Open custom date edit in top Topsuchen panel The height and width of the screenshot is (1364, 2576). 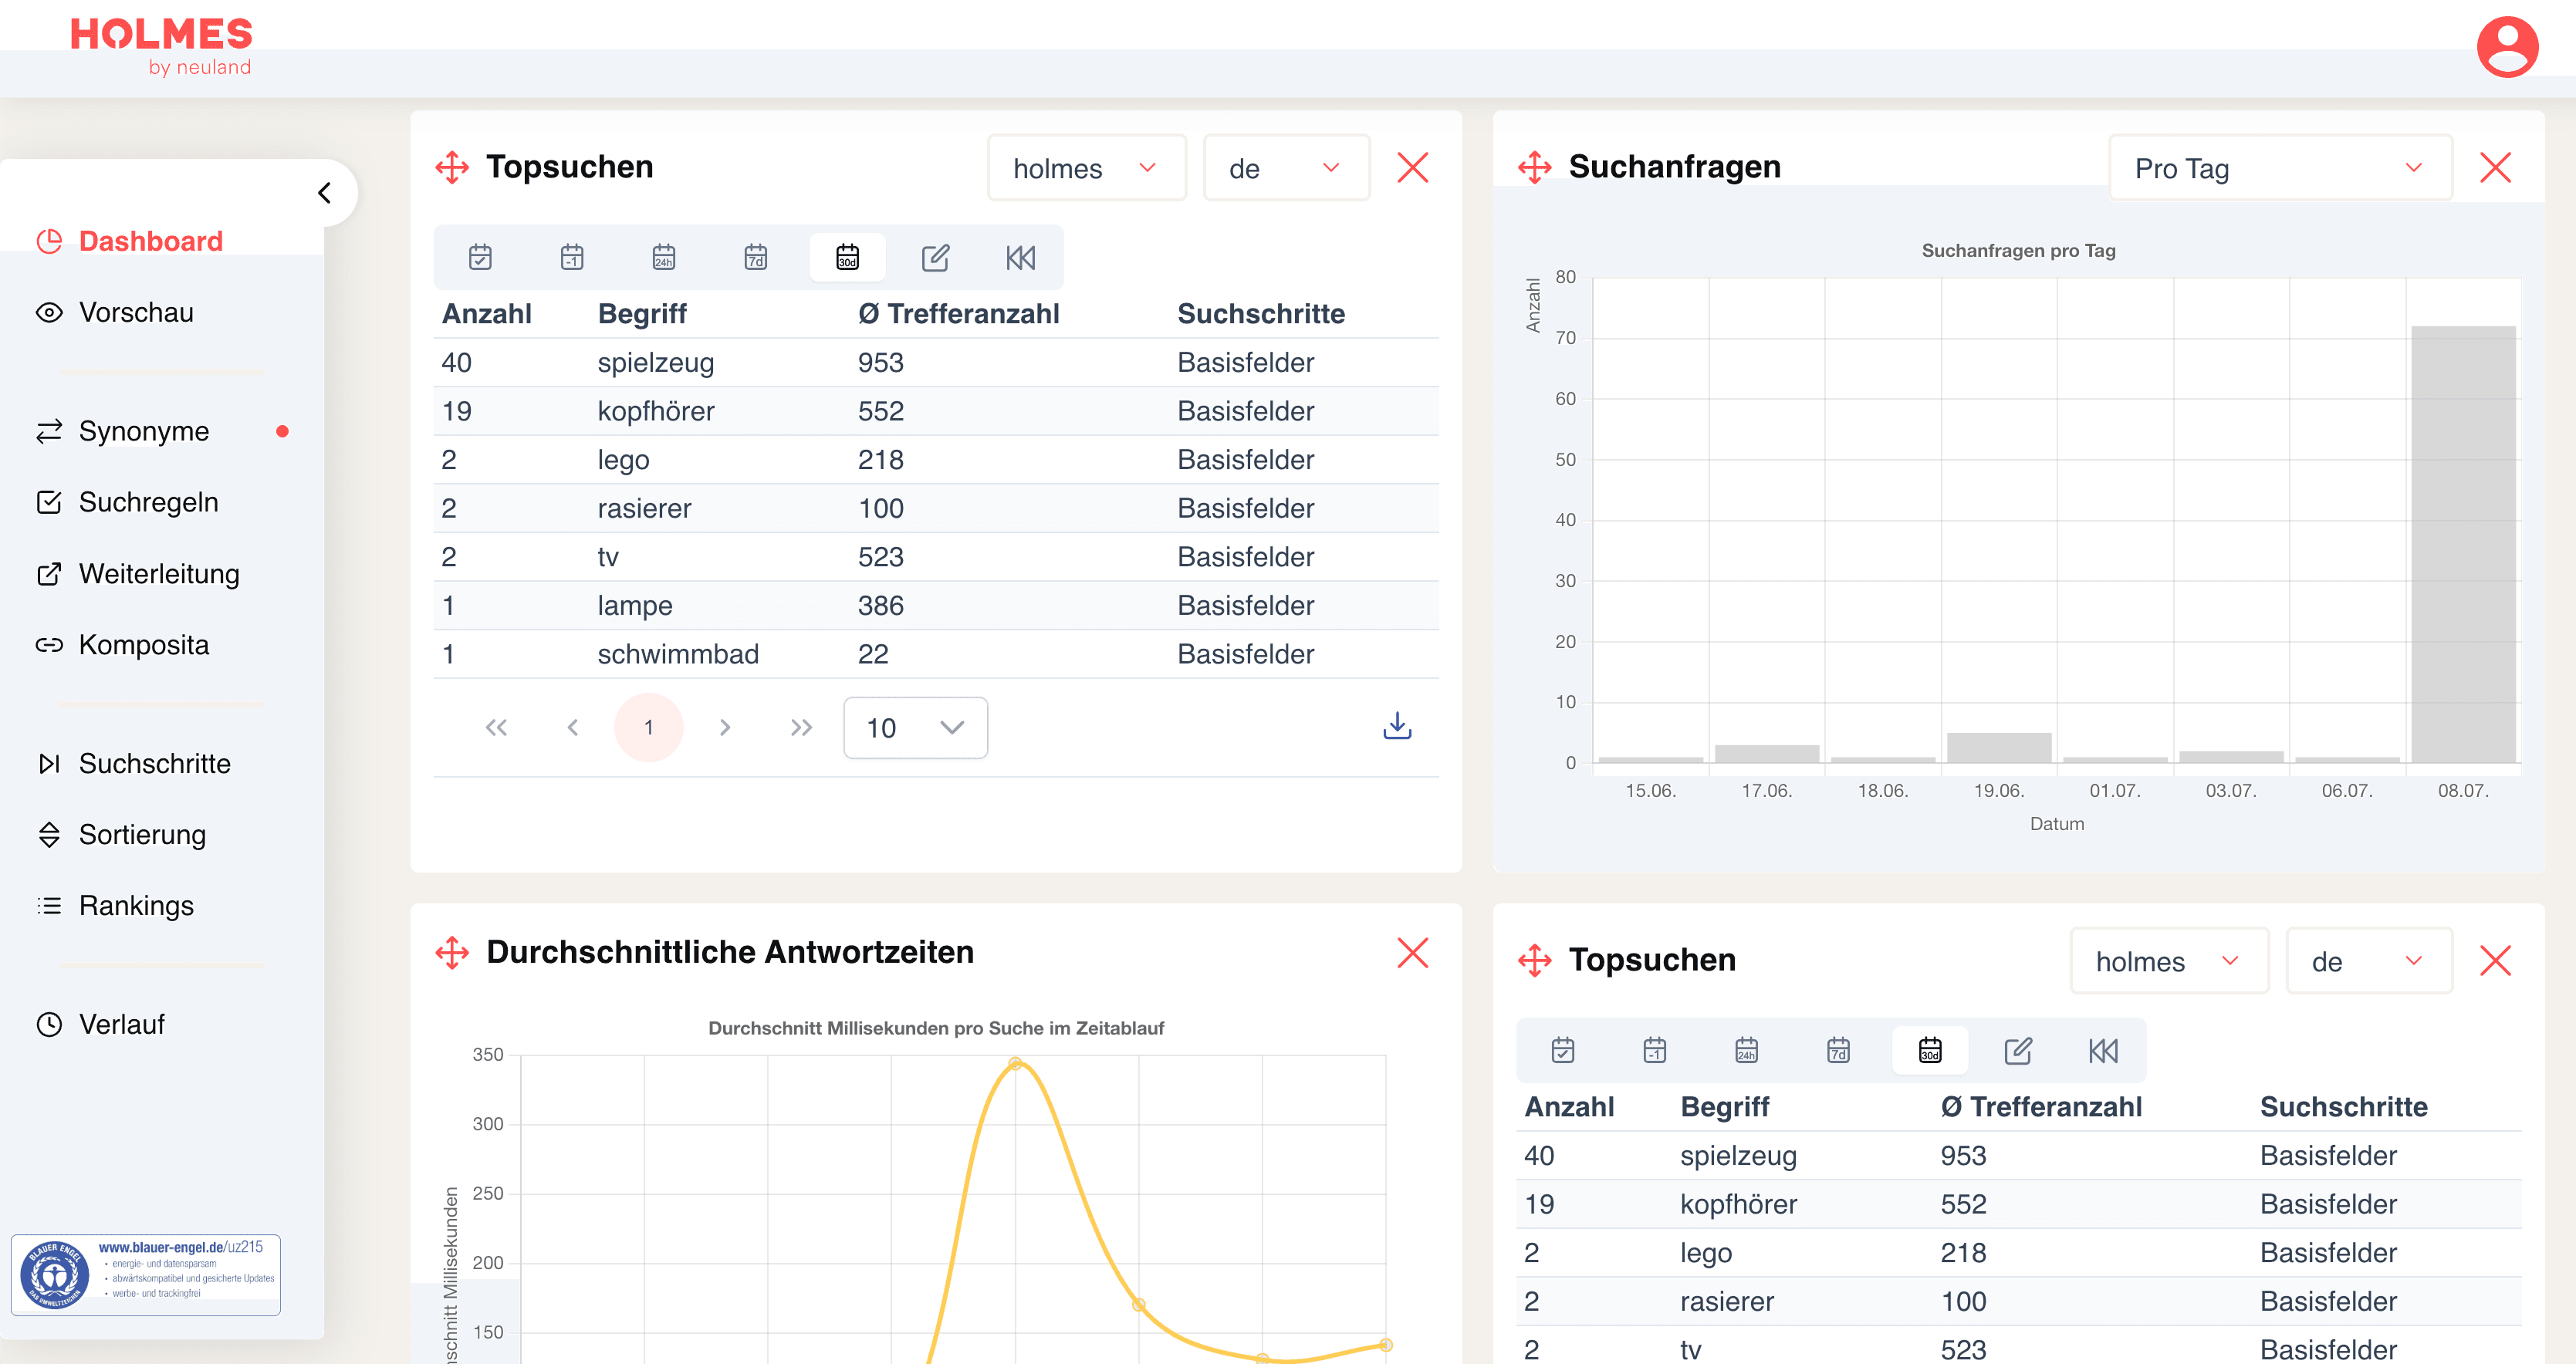click(935, 257)
